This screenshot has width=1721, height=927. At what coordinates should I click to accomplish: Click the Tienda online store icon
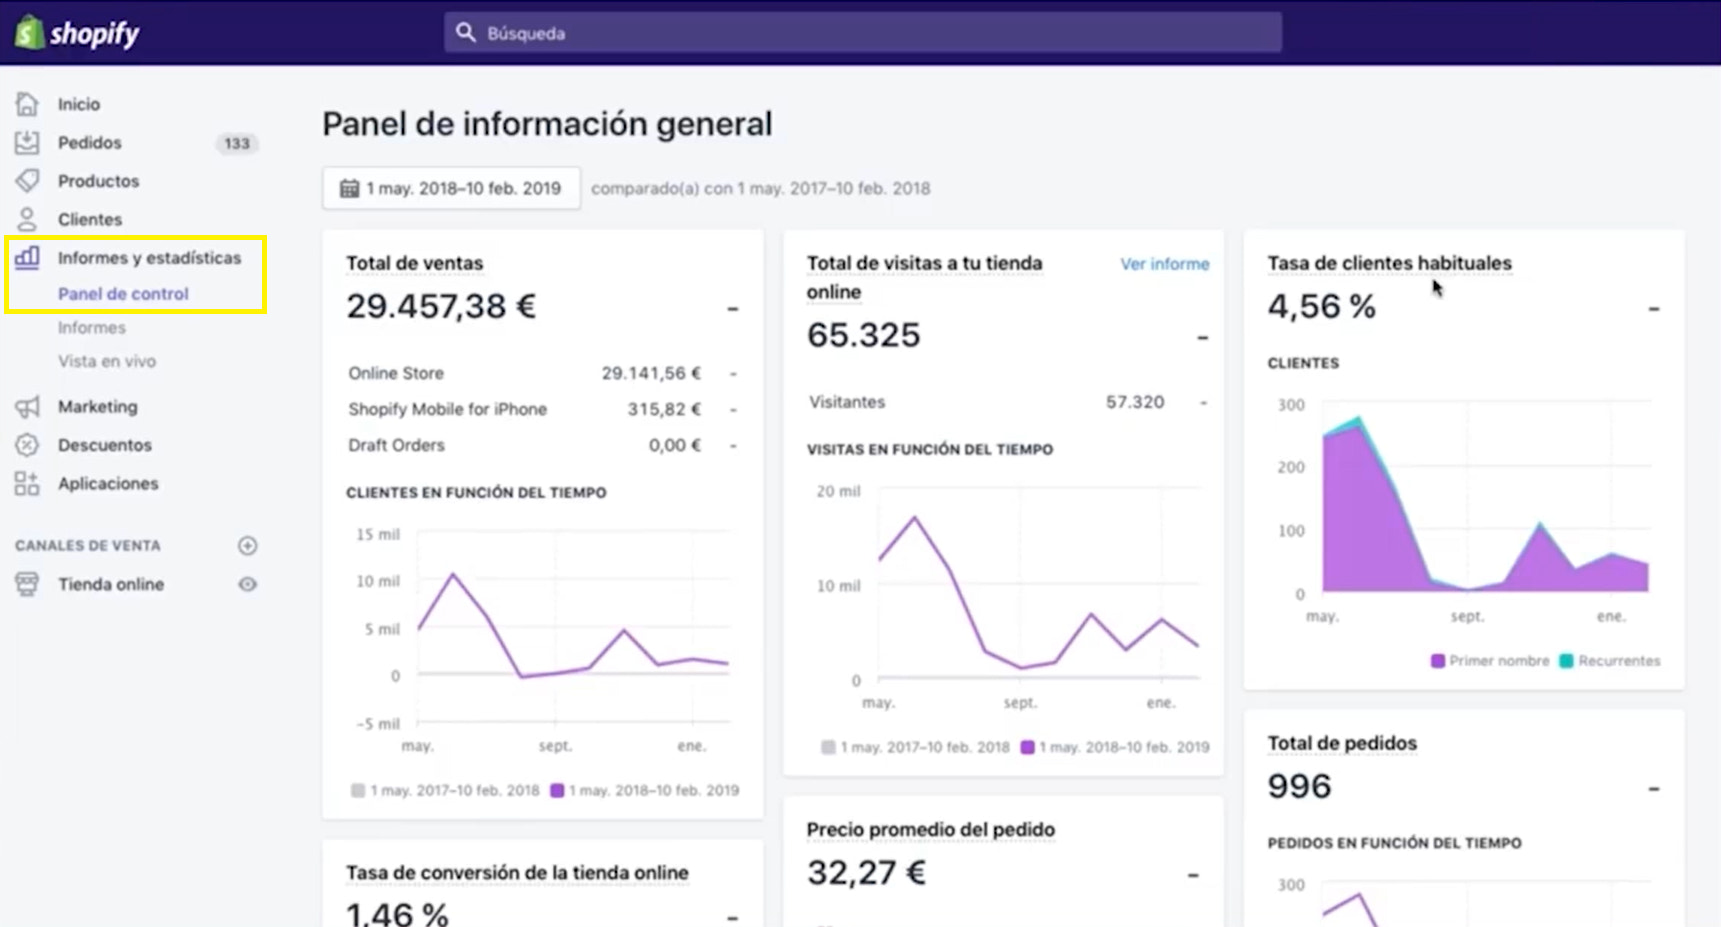tap(27, 585)
